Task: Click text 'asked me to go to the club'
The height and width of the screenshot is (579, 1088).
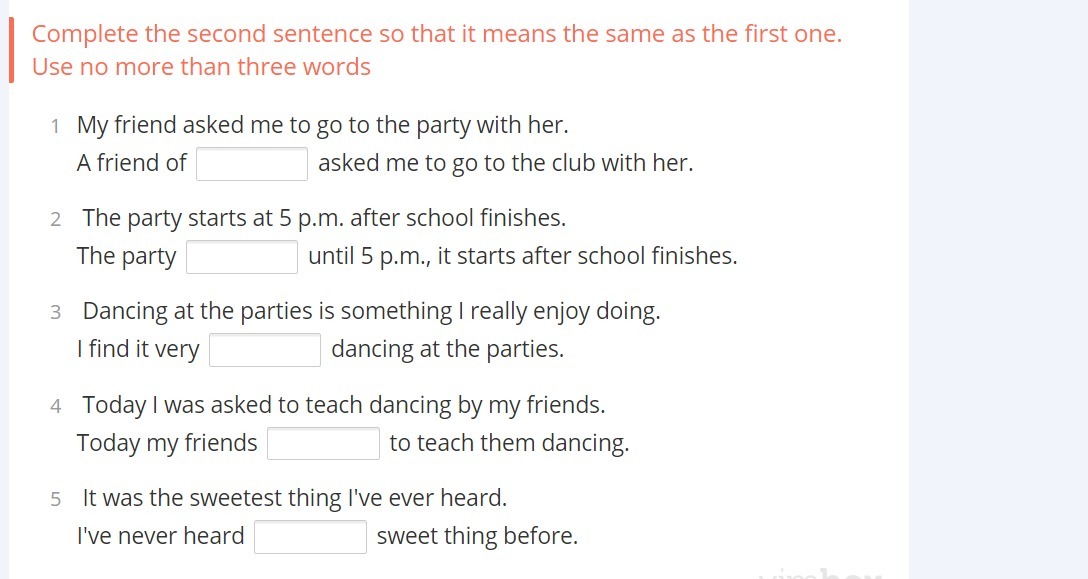Action: pos(505,164)
